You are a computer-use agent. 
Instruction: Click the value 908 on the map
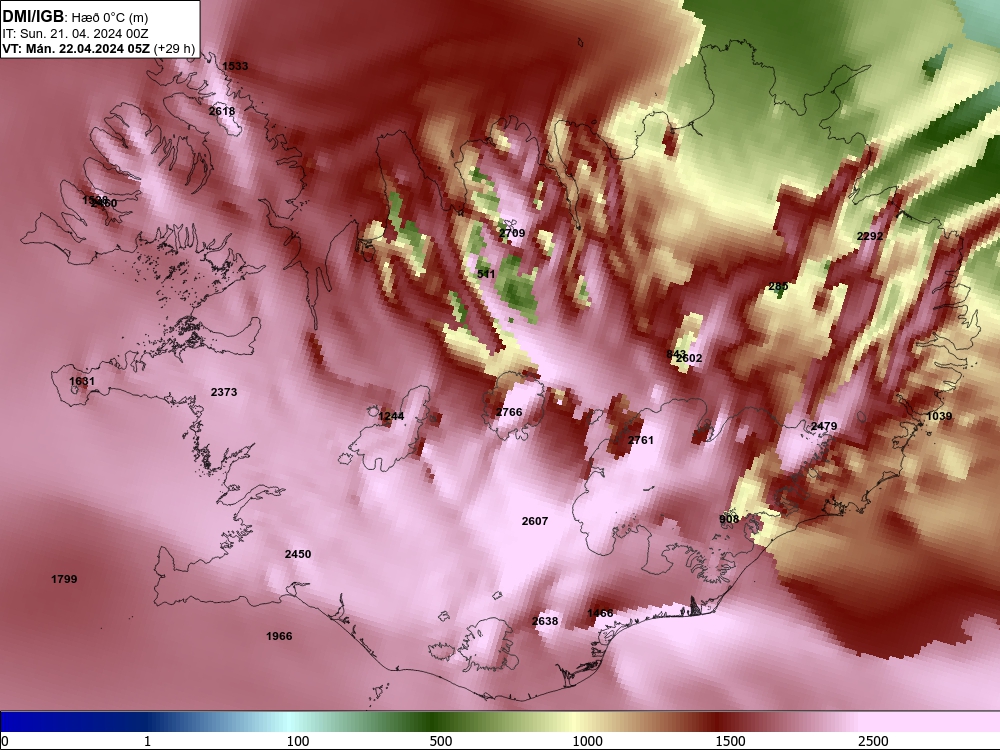point(729,519)
